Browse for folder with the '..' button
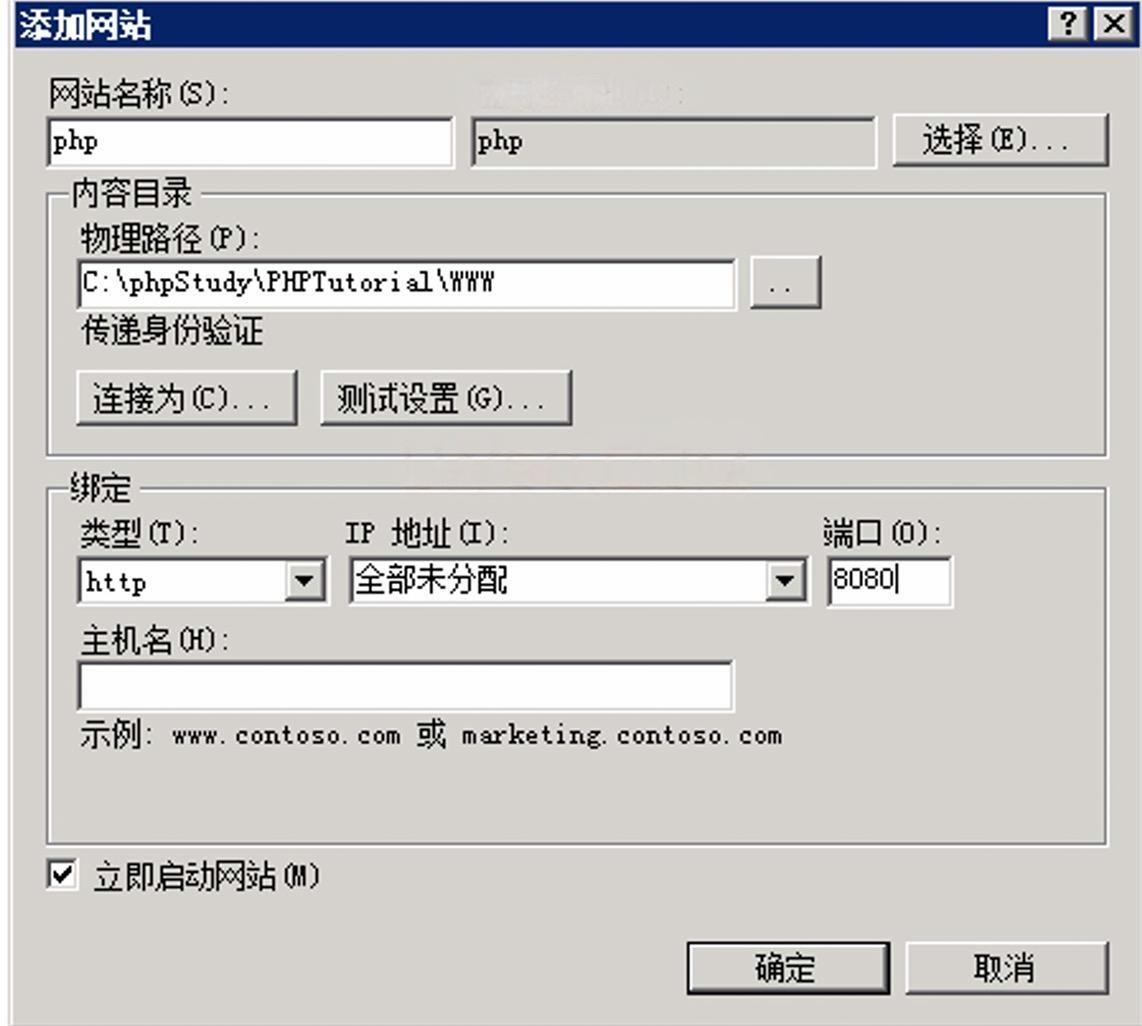This screenshot has width=1142, height=1026. 785,282
